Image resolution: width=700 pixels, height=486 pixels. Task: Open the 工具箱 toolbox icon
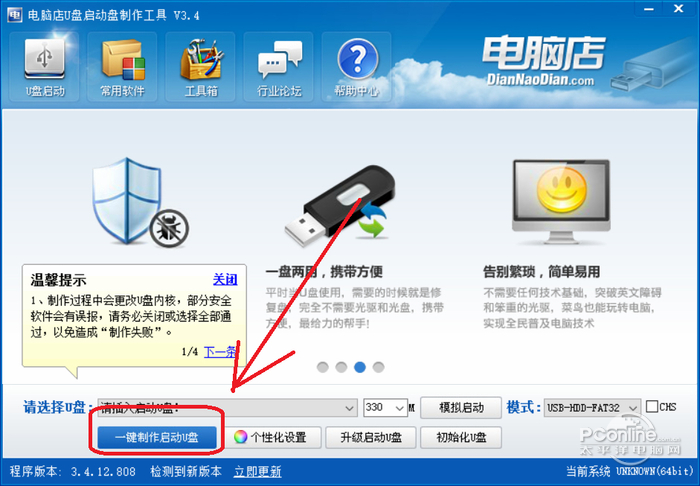coord(200,66)
